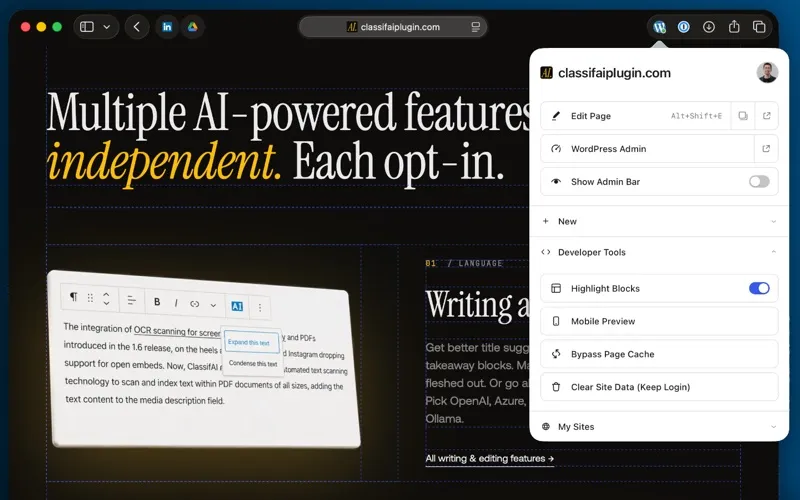Screen dimensions: 800x500
Task: Open the three-dot options in editor mockup
Action: (260, 308)
